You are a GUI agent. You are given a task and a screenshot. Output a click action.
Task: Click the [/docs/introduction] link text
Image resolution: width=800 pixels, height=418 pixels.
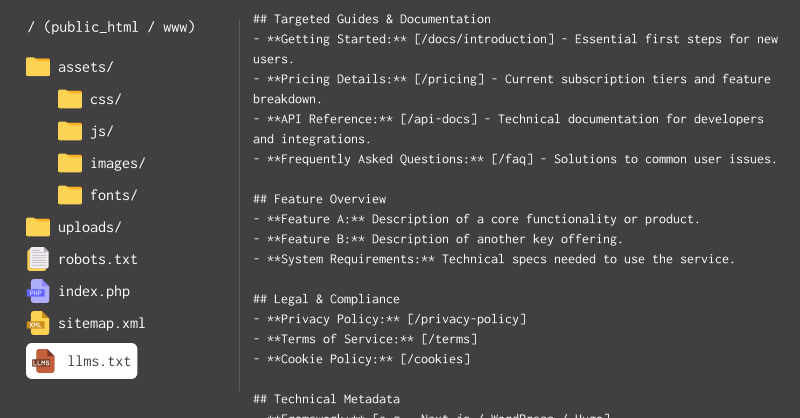pyautogui.click(x=477, y=39)
